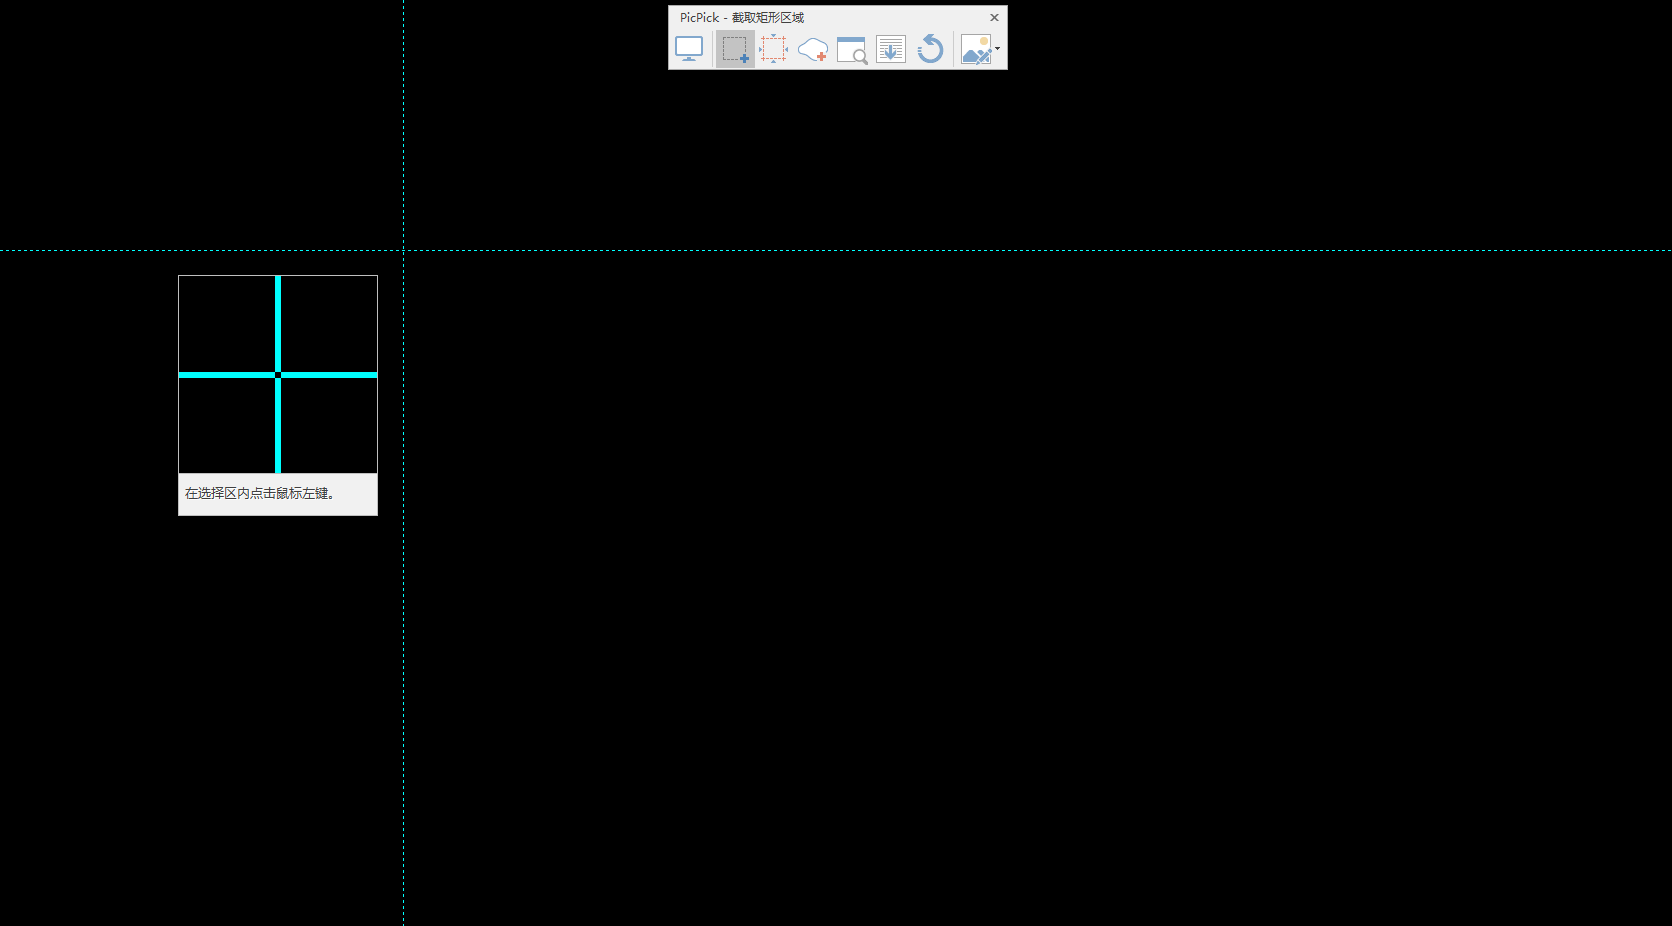
Task: Click the image editor picture icon
Action: (975, 49)
